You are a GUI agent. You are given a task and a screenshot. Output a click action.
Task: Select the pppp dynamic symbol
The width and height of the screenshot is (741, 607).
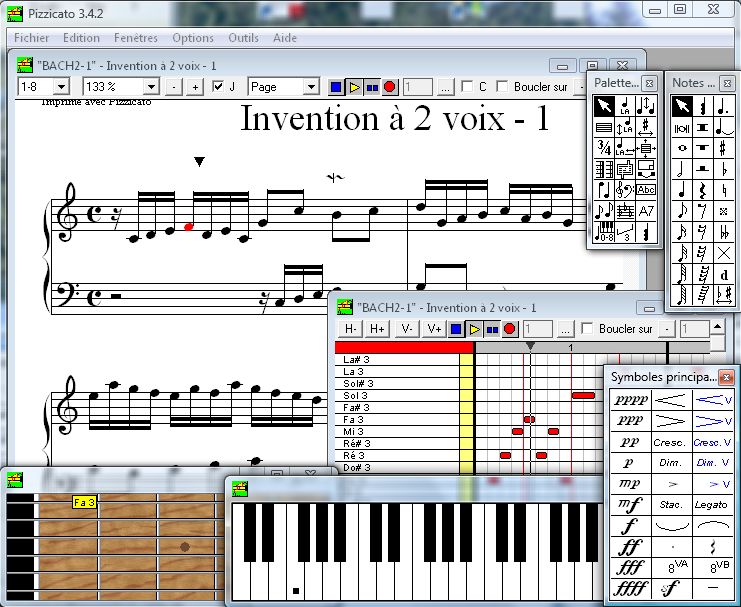click(630, 400)
